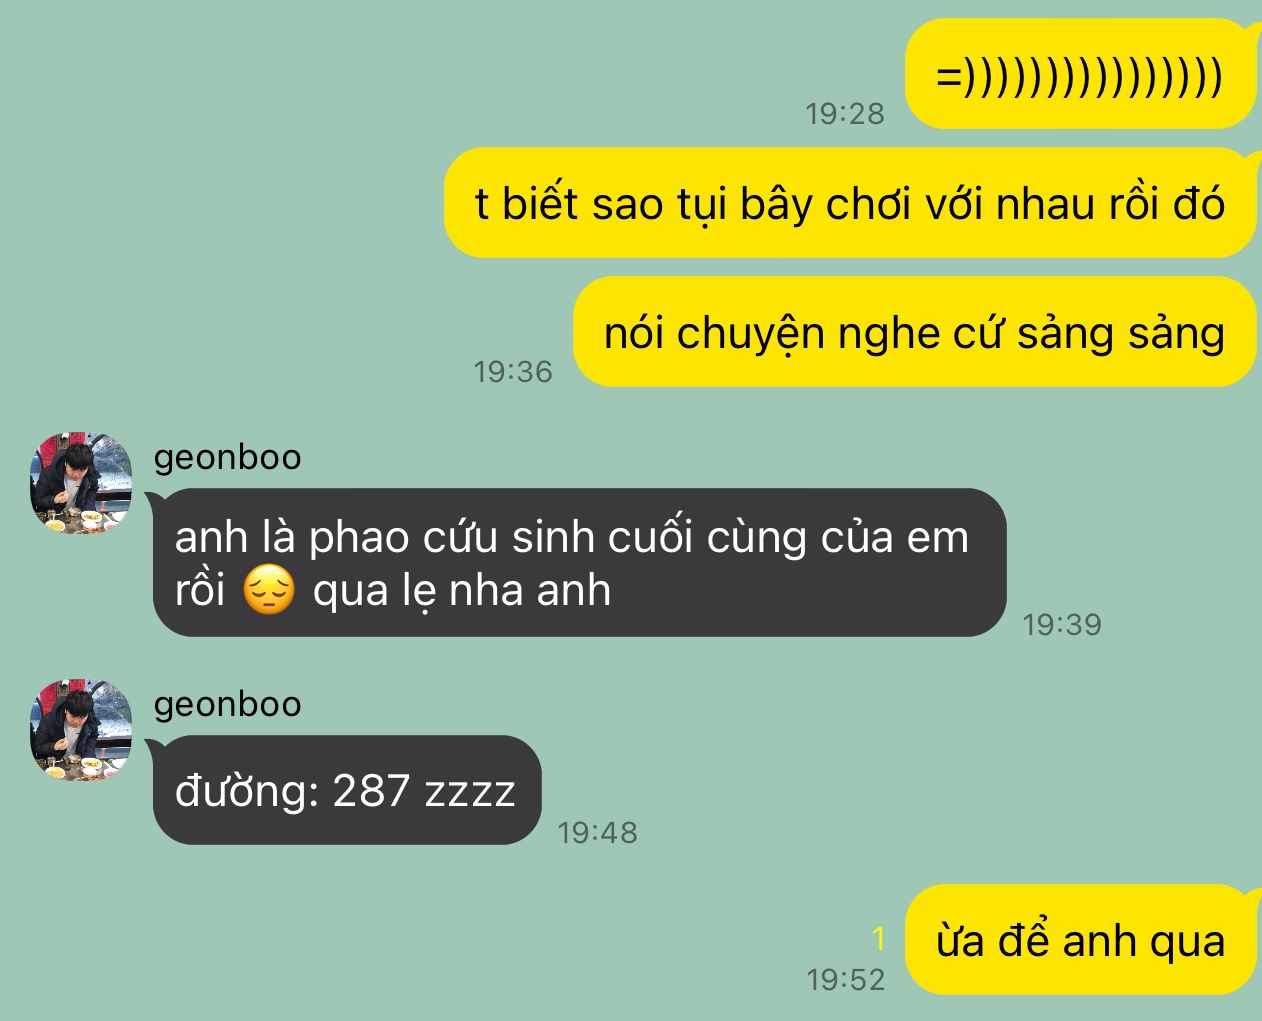The image size is (1262, 1021).
Task: Click the geonboo name above the 'phao cứu sinh' message
Action: 228,457
